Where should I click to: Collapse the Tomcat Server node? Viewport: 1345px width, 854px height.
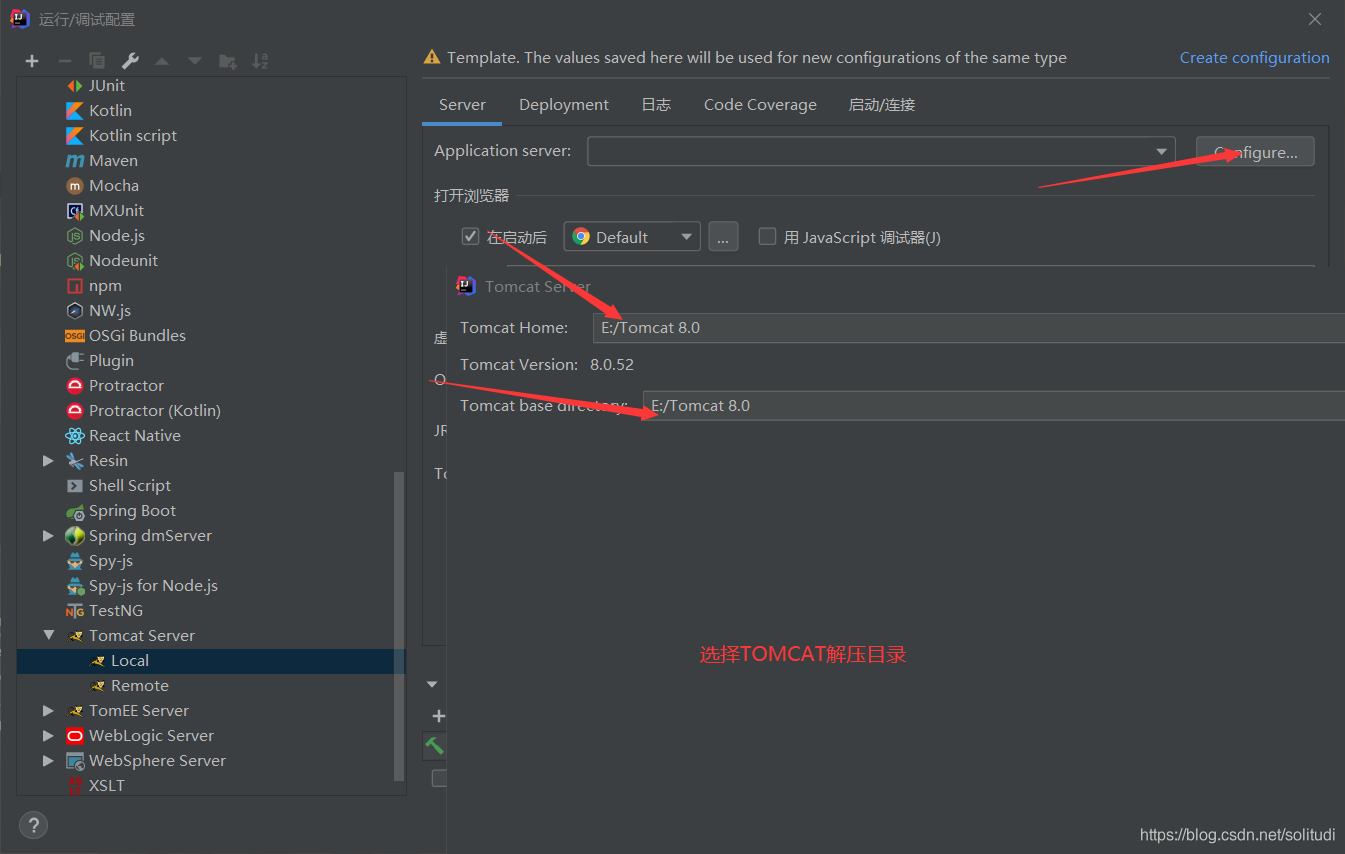[48, 636]
